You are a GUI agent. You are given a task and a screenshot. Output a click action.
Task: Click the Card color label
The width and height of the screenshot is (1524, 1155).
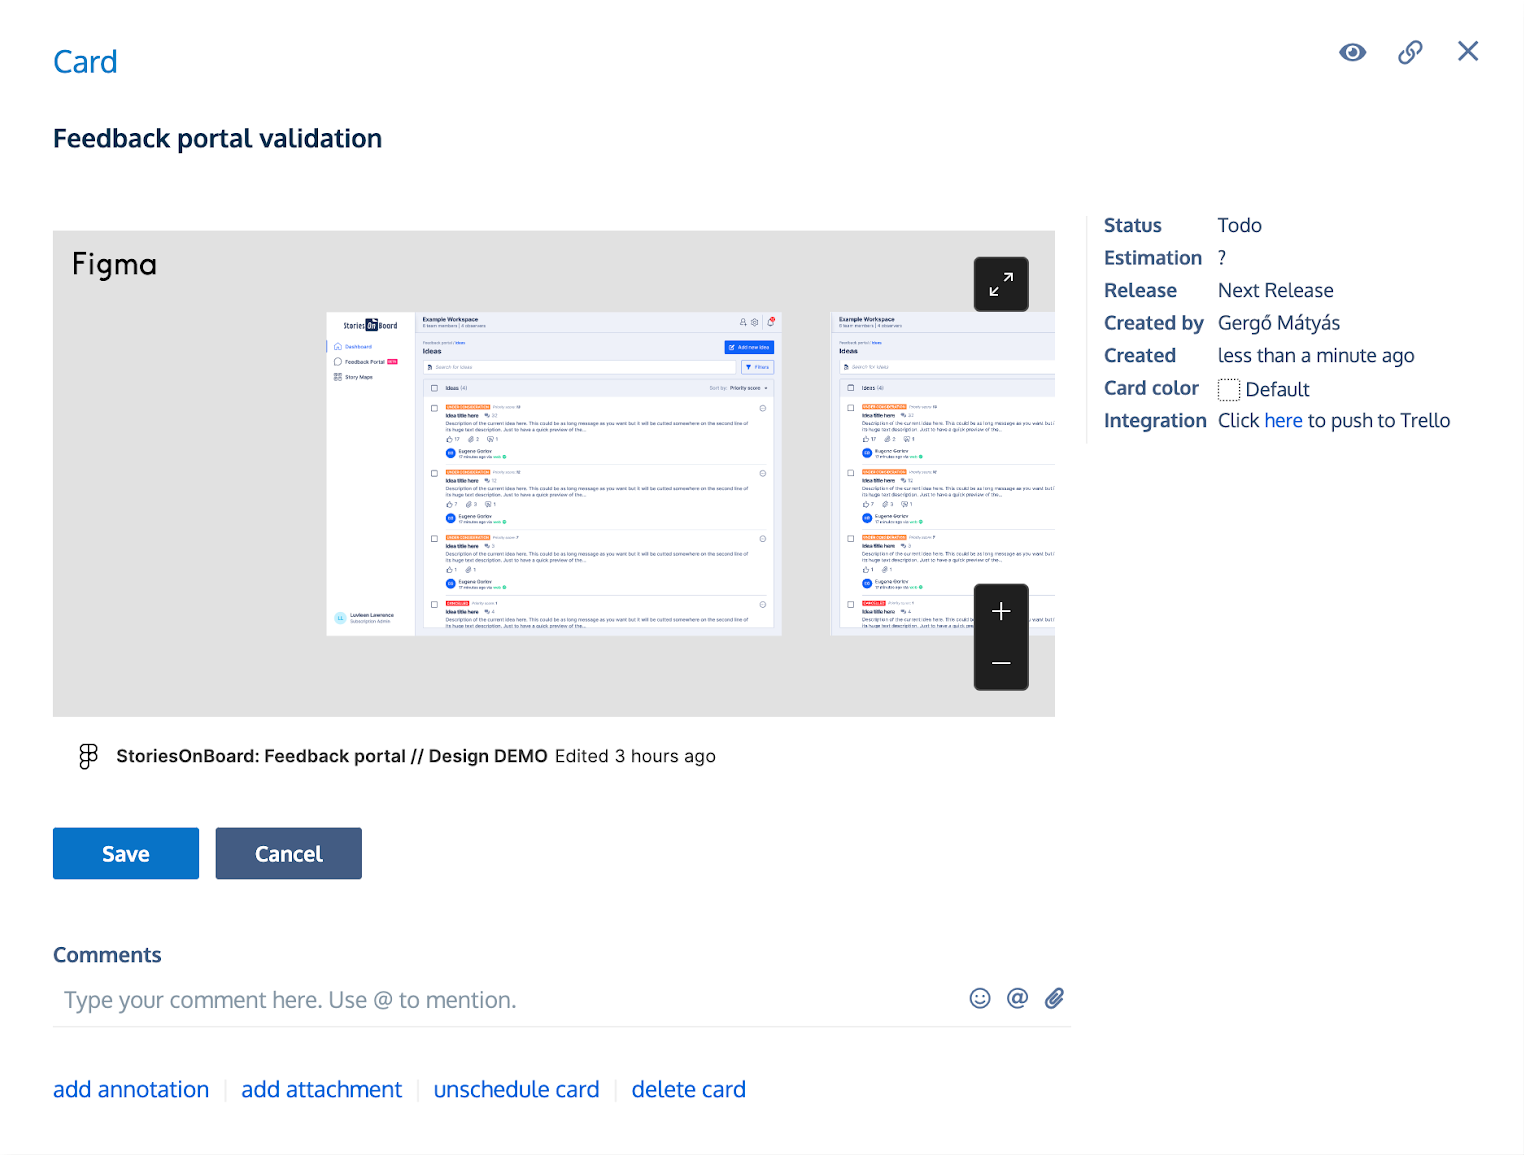[x=1151, y=388]
